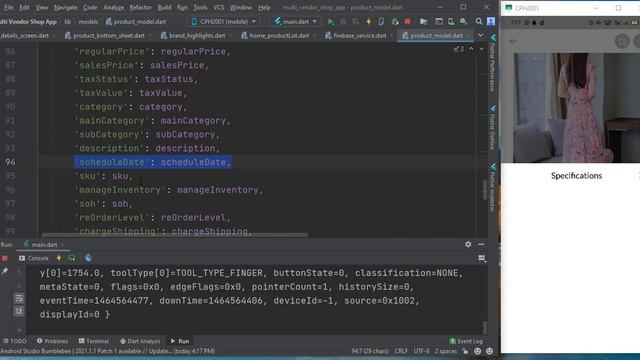Open the Device File Explorer folder icon

pos(424,21)
